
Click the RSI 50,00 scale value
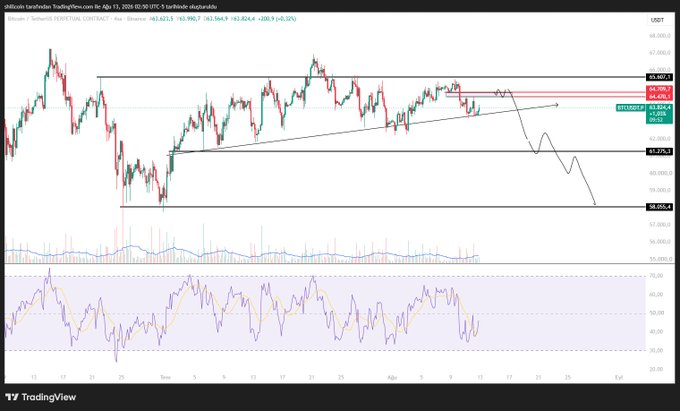coord(657,313)
